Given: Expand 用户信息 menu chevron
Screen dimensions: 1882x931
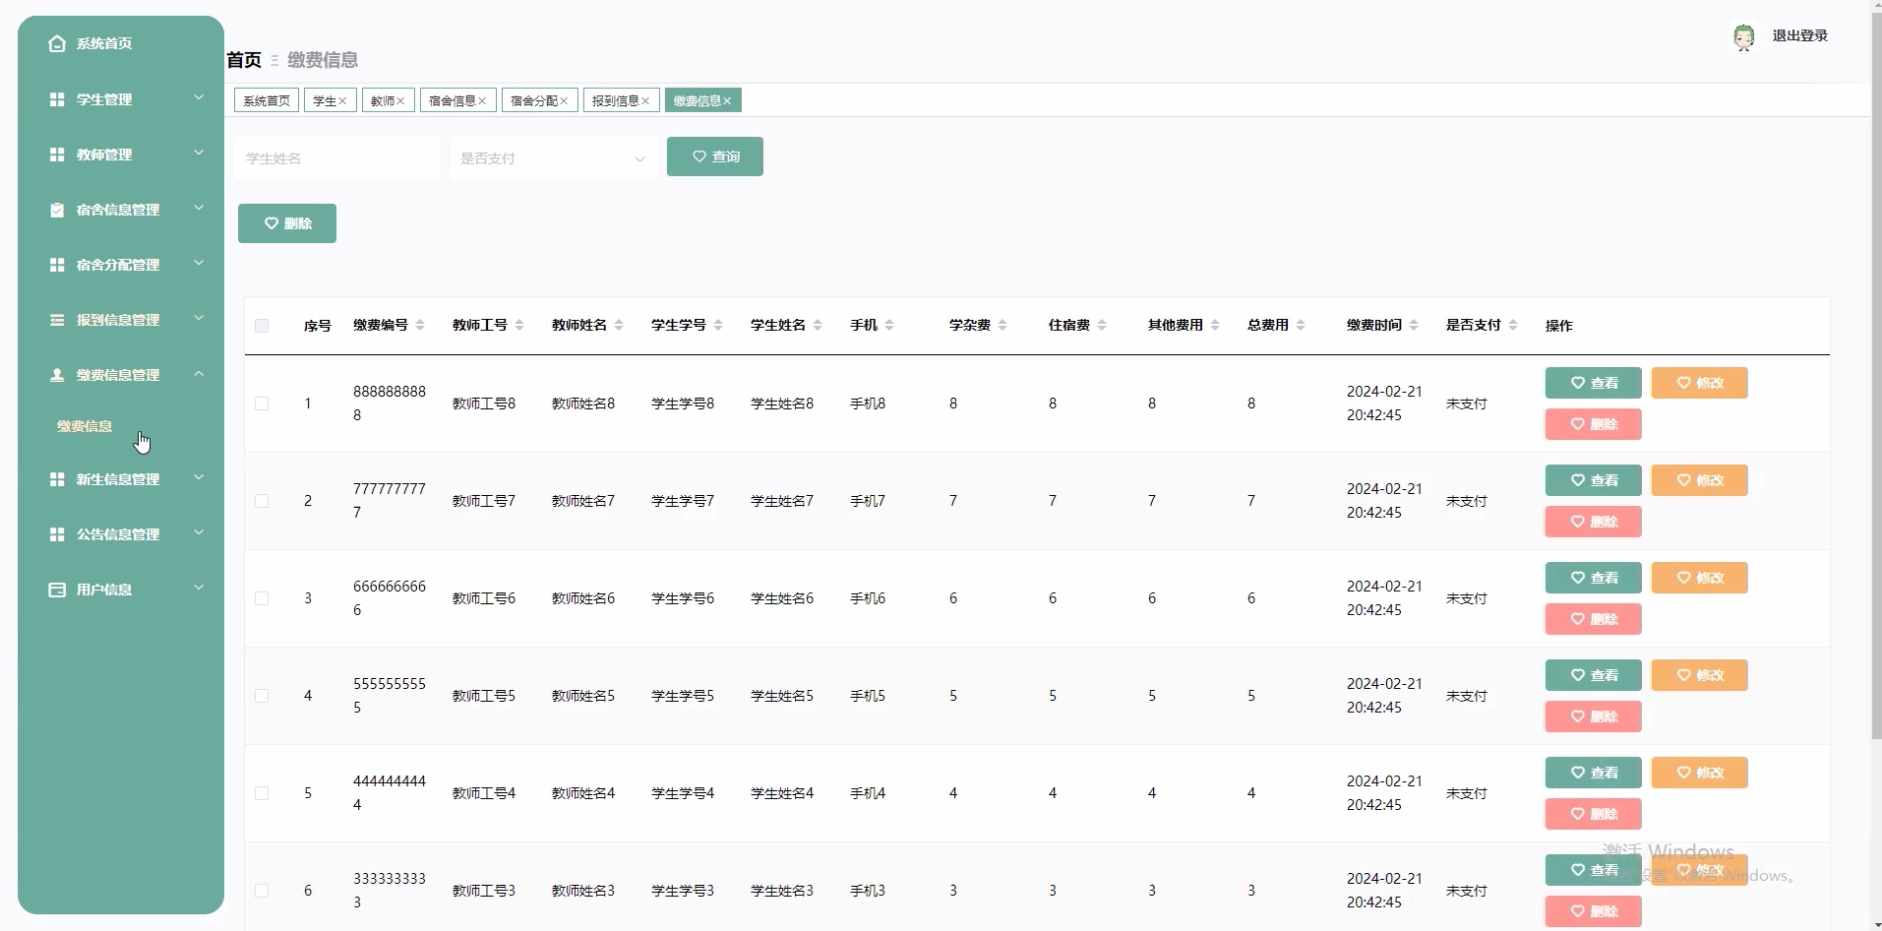Looking at the screenshot, I should coord(199,588).
